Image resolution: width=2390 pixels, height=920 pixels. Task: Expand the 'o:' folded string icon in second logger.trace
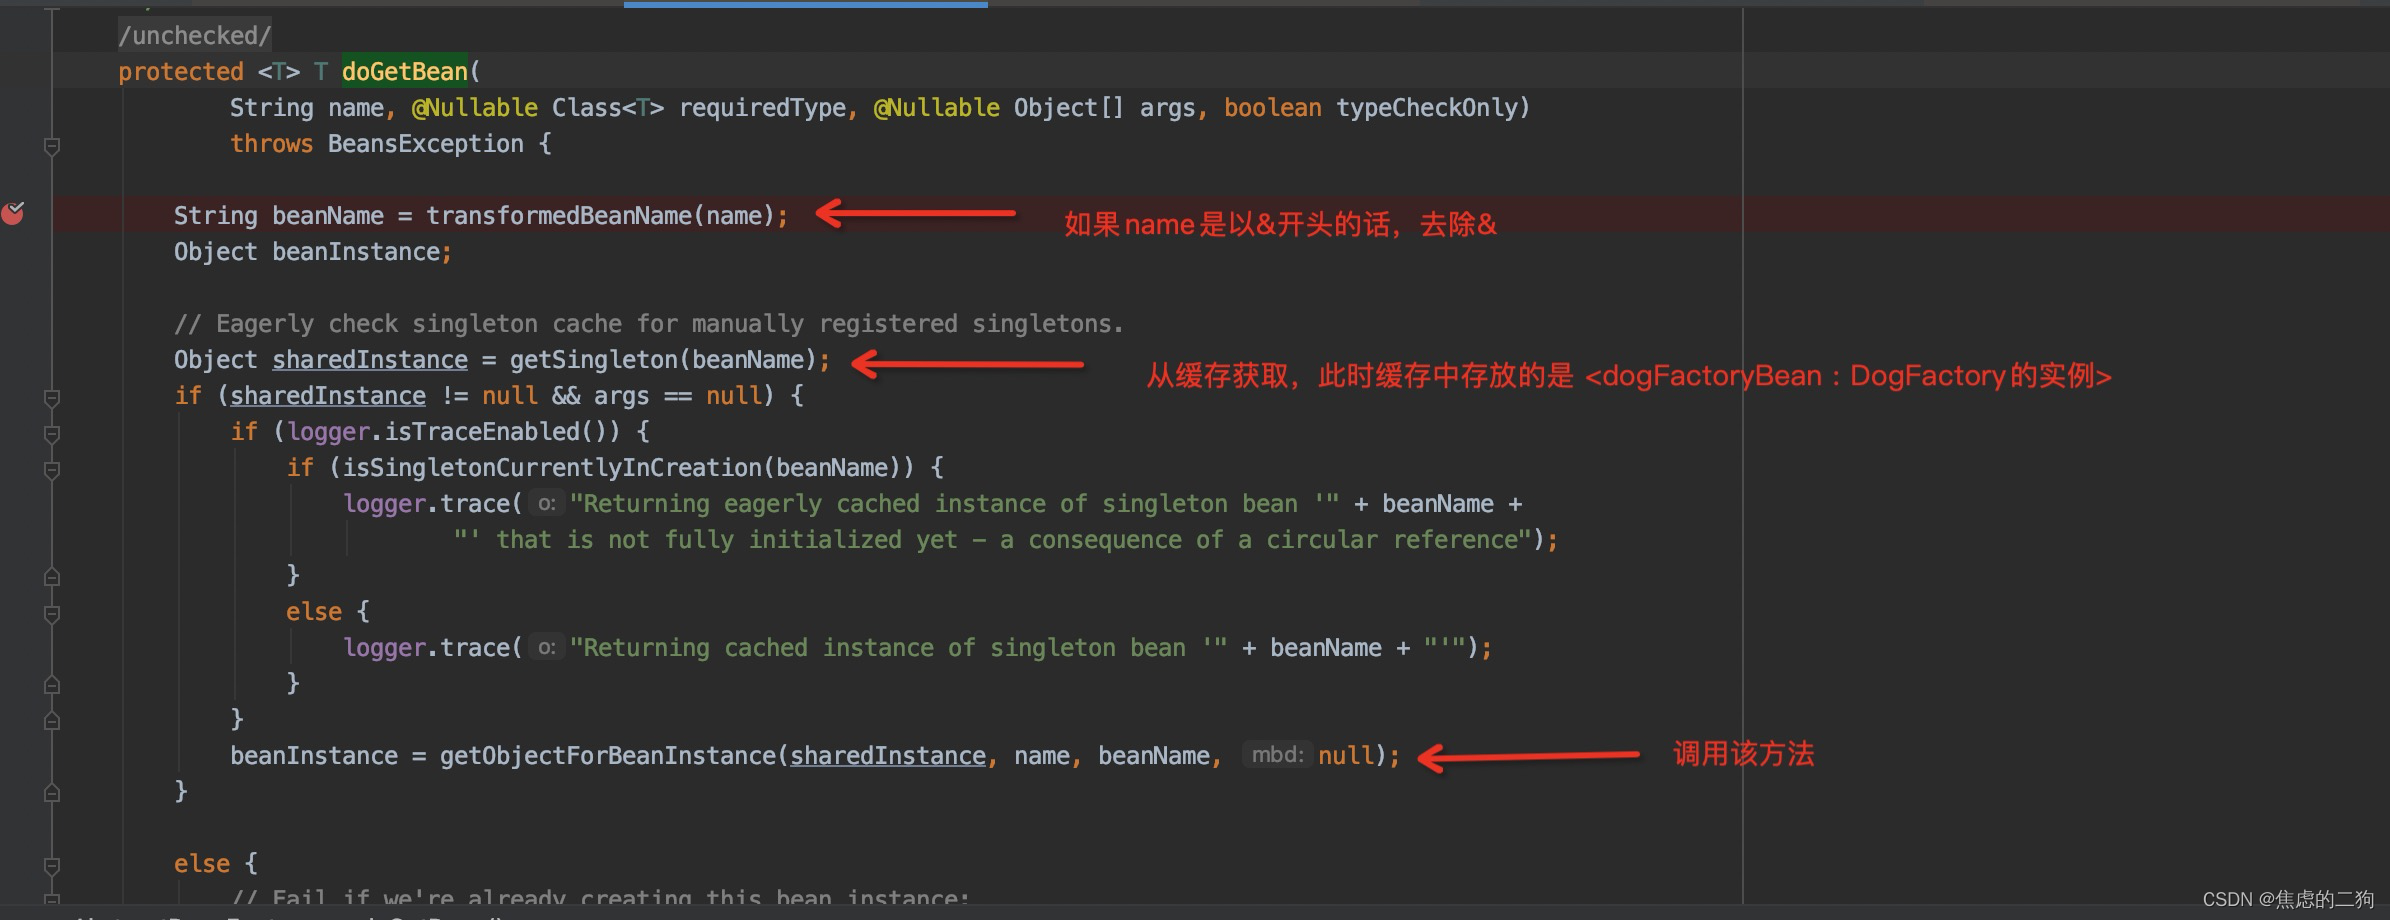(545, 647)
